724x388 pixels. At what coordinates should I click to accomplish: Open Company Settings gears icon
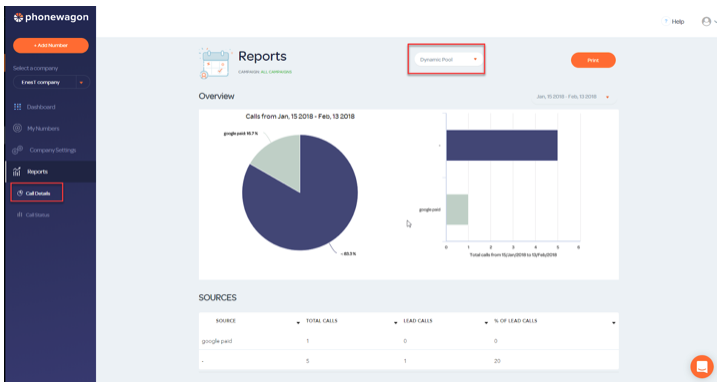(x=18, y=150)
